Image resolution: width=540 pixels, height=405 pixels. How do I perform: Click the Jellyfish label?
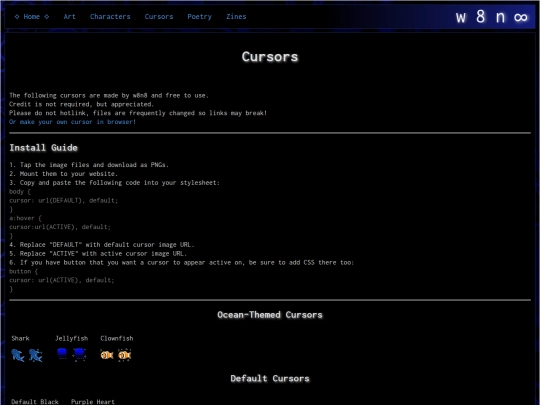click(72, 338)
